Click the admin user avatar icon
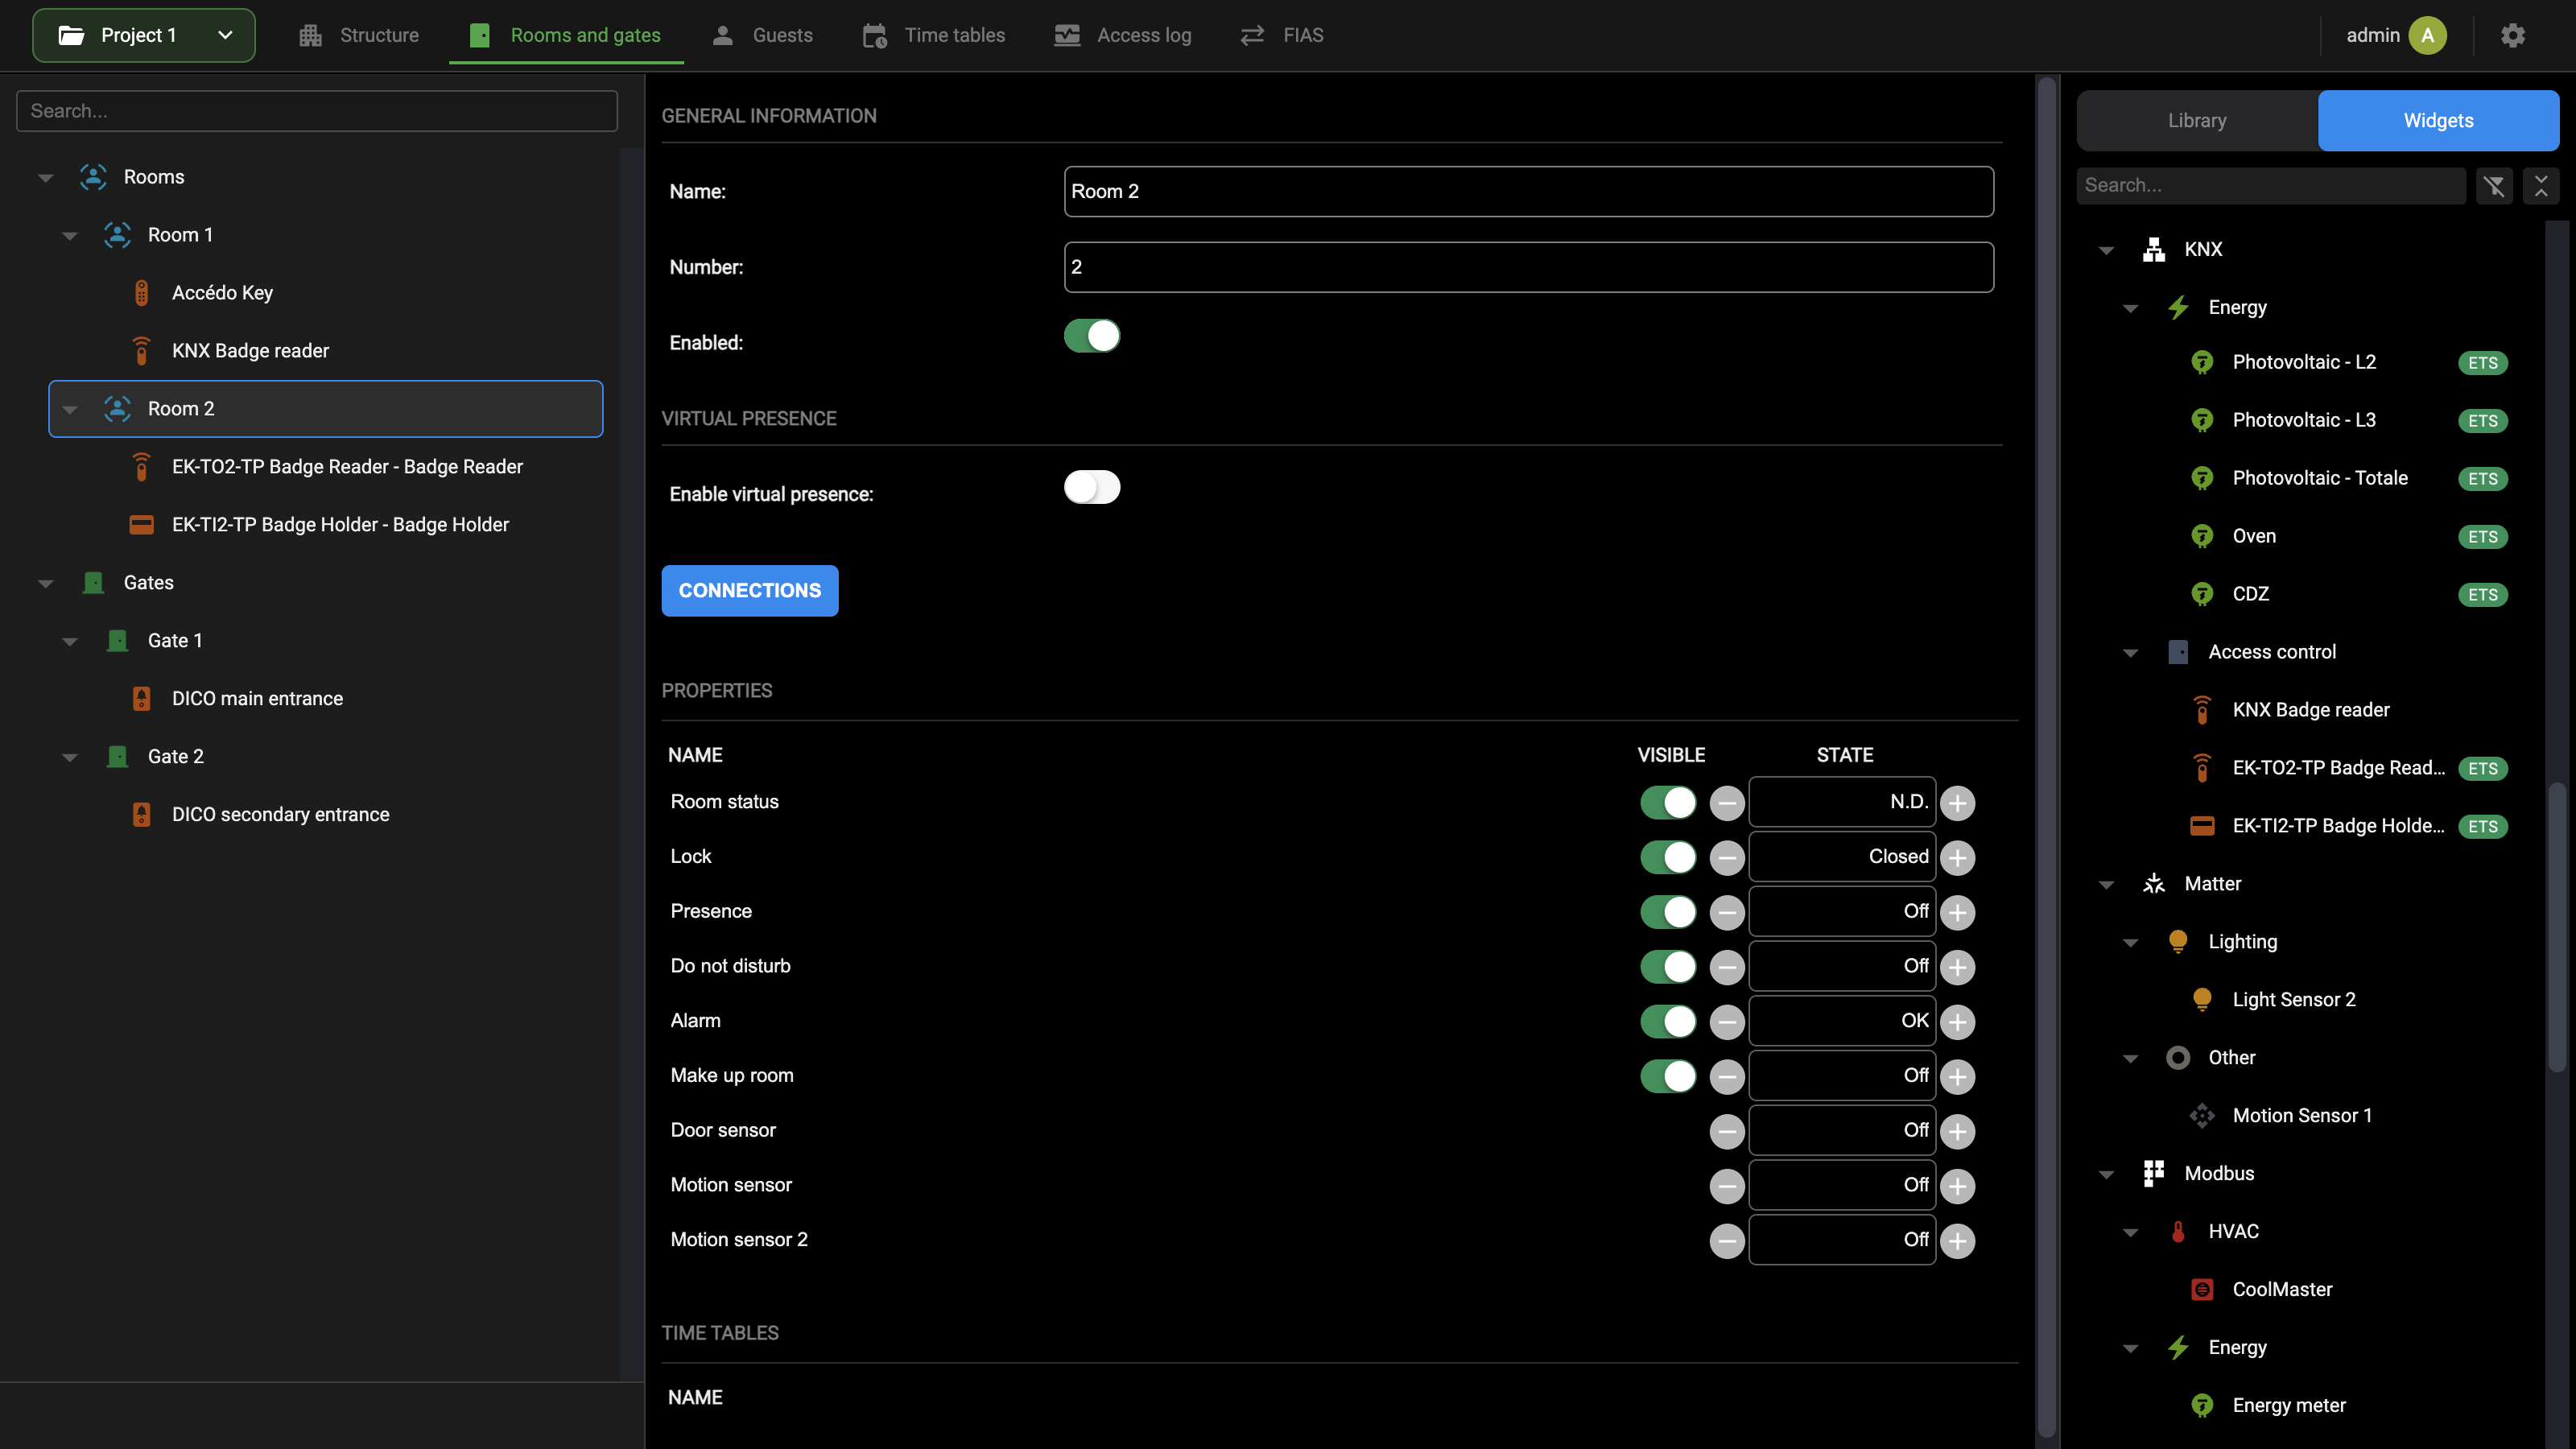Screen dimensions: 2576x1449 point(2427,35)
